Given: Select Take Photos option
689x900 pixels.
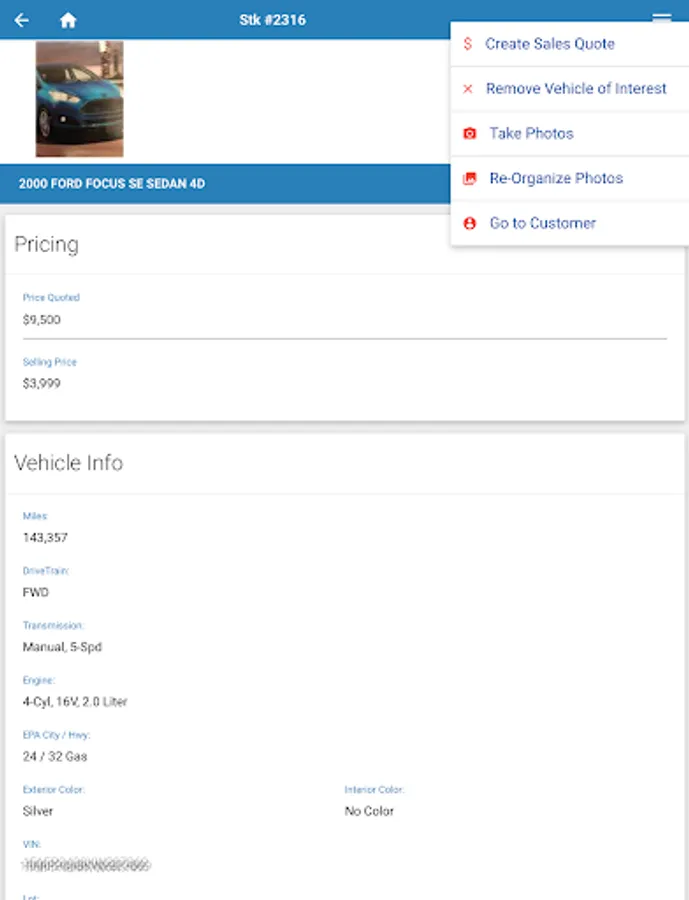Looking at the screenshot, I should pyautogui.click(x=531, y=134).
